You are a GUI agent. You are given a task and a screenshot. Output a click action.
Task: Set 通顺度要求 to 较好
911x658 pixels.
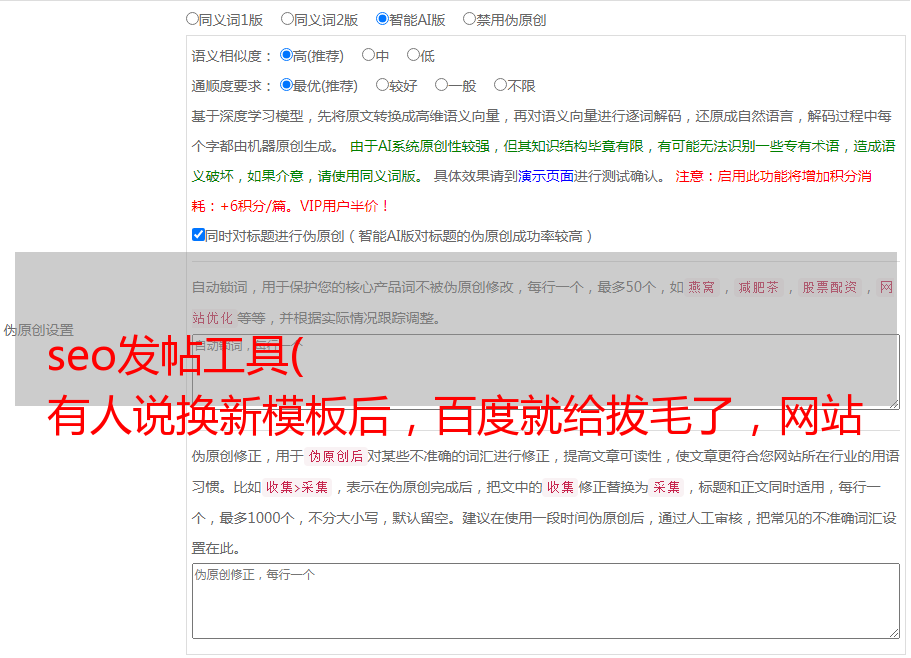pyautogui.click(x=382, y=85)
